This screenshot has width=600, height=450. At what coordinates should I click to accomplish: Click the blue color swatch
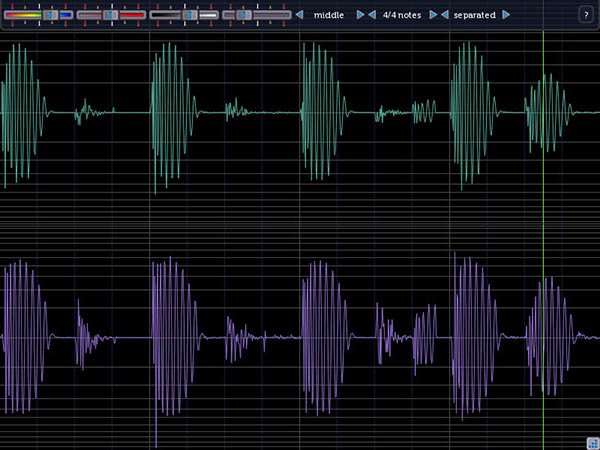click(66, 15)
